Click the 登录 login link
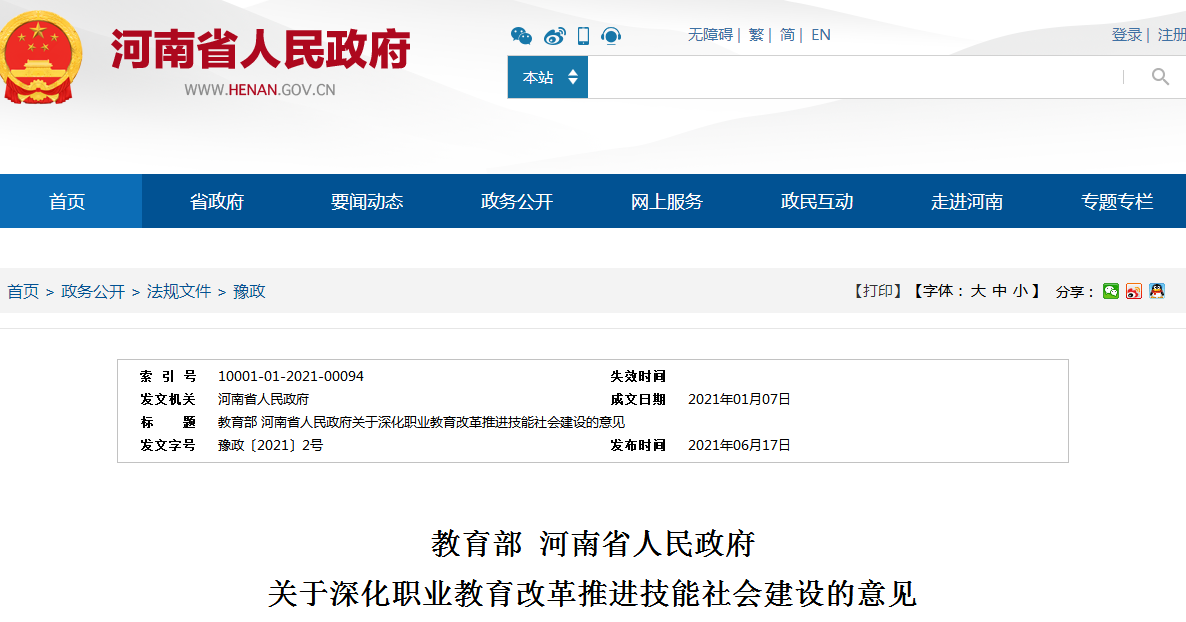The height and width of the screenshot is (622, 1186). (x=1126, y=35)
